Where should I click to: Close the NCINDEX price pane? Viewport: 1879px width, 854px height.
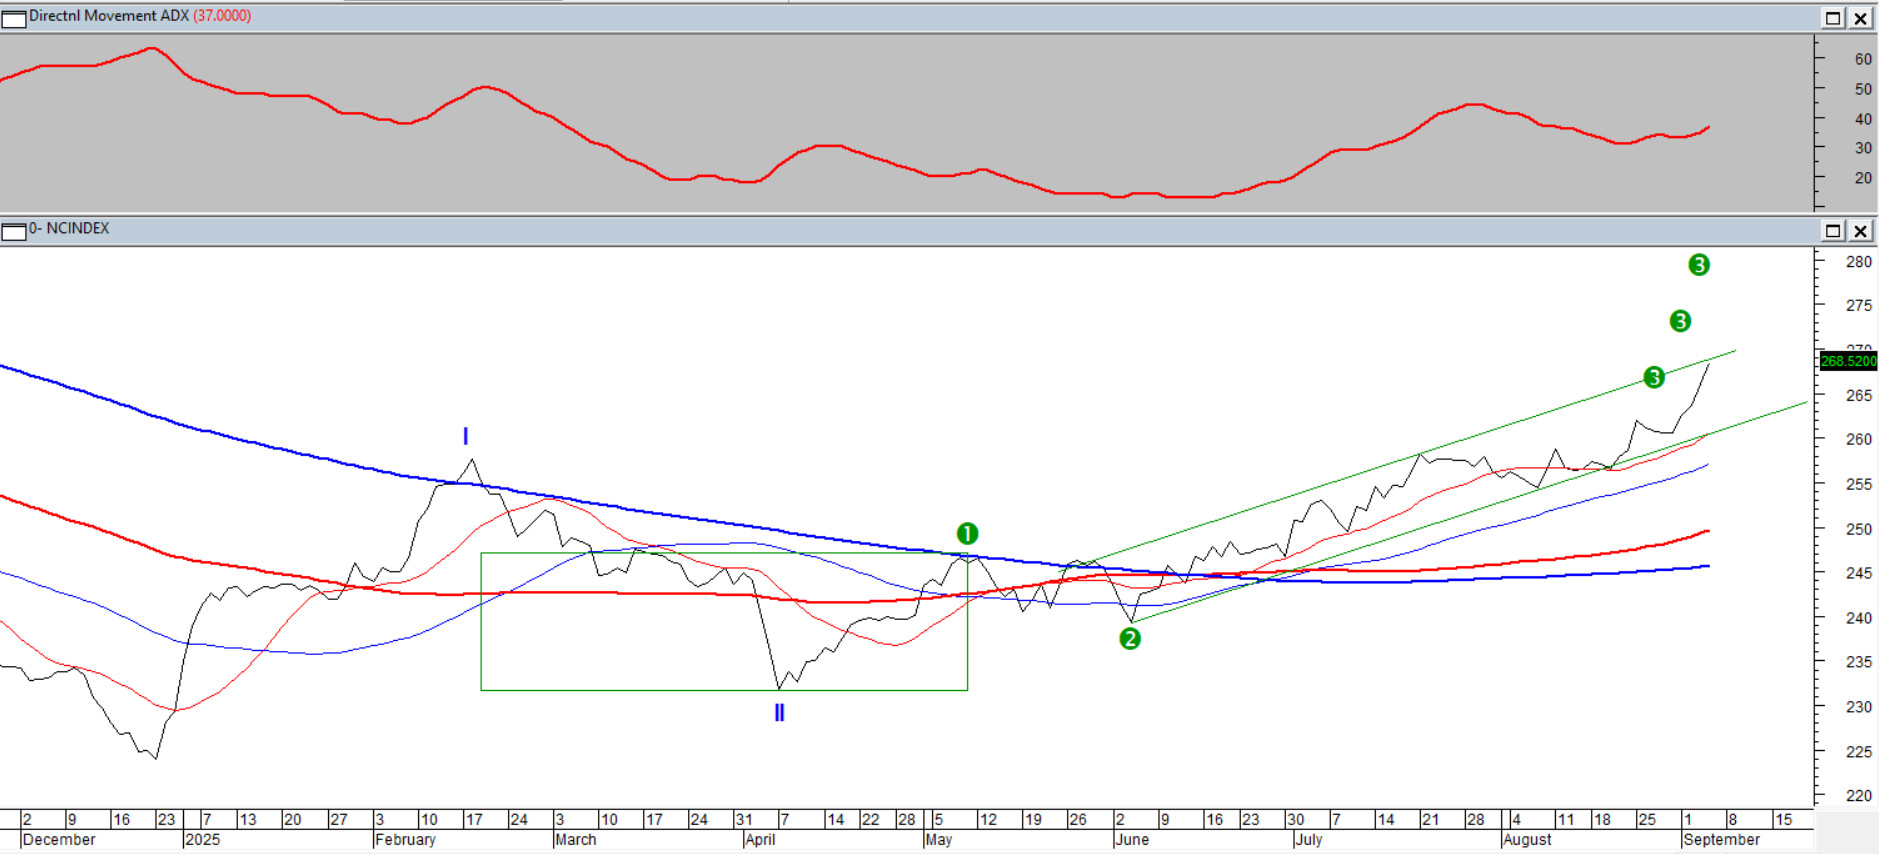1860,231
